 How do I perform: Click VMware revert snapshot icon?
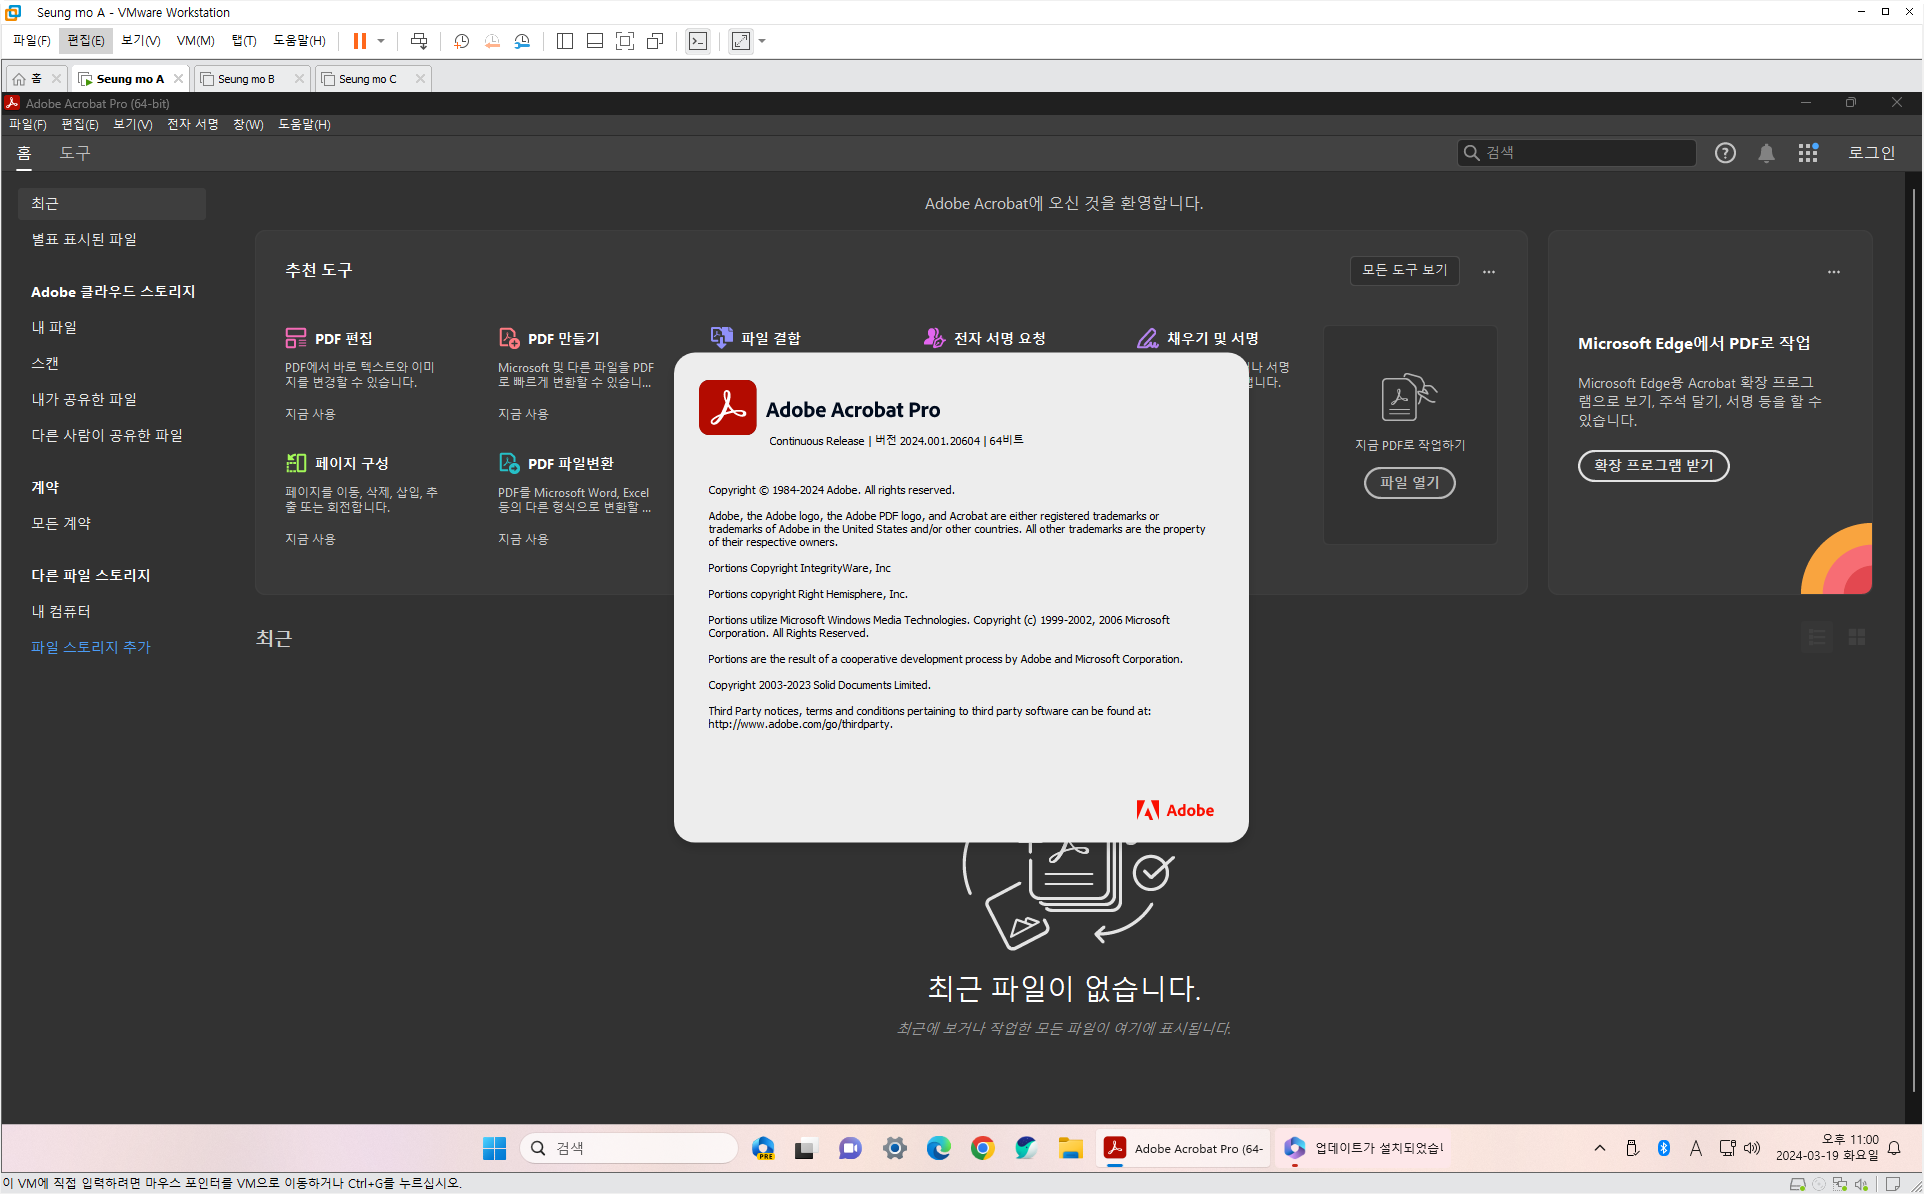click(x=492, y=41)
